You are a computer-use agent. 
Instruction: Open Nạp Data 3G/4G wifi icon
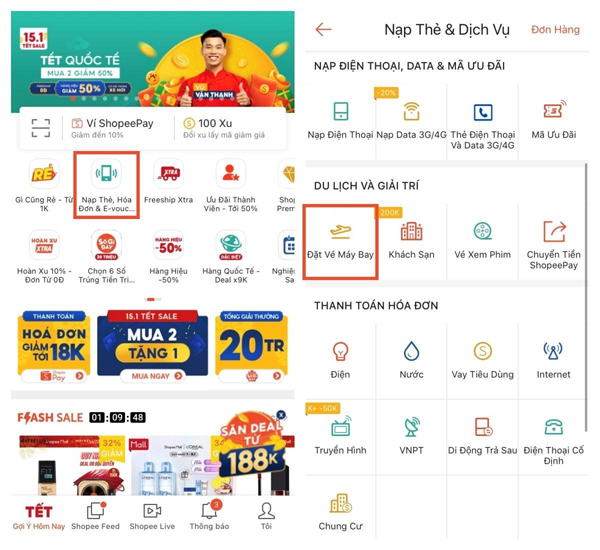click(x=411, y=111)
